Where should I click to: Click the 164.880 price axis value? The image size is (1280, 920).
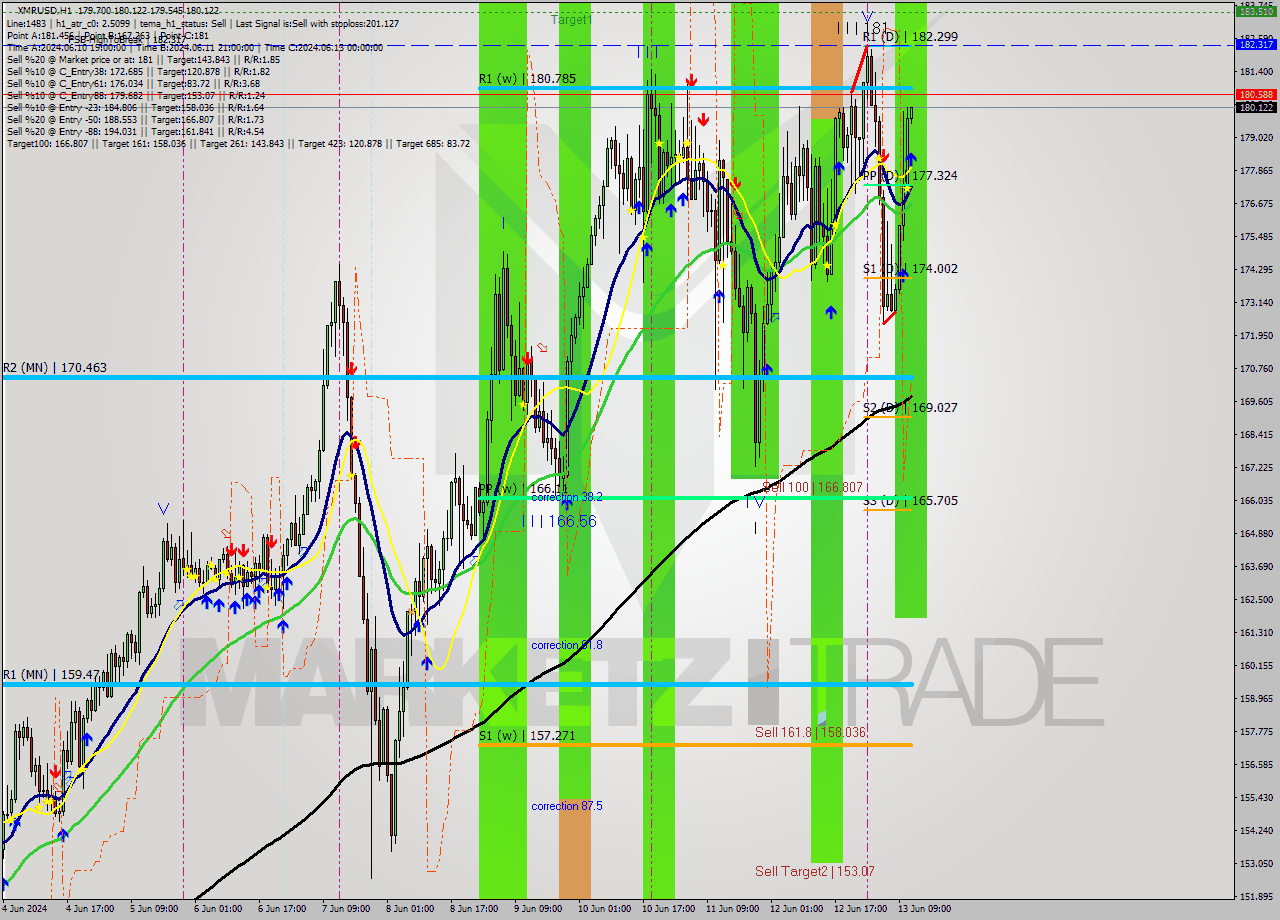(x=1255, y=533)
